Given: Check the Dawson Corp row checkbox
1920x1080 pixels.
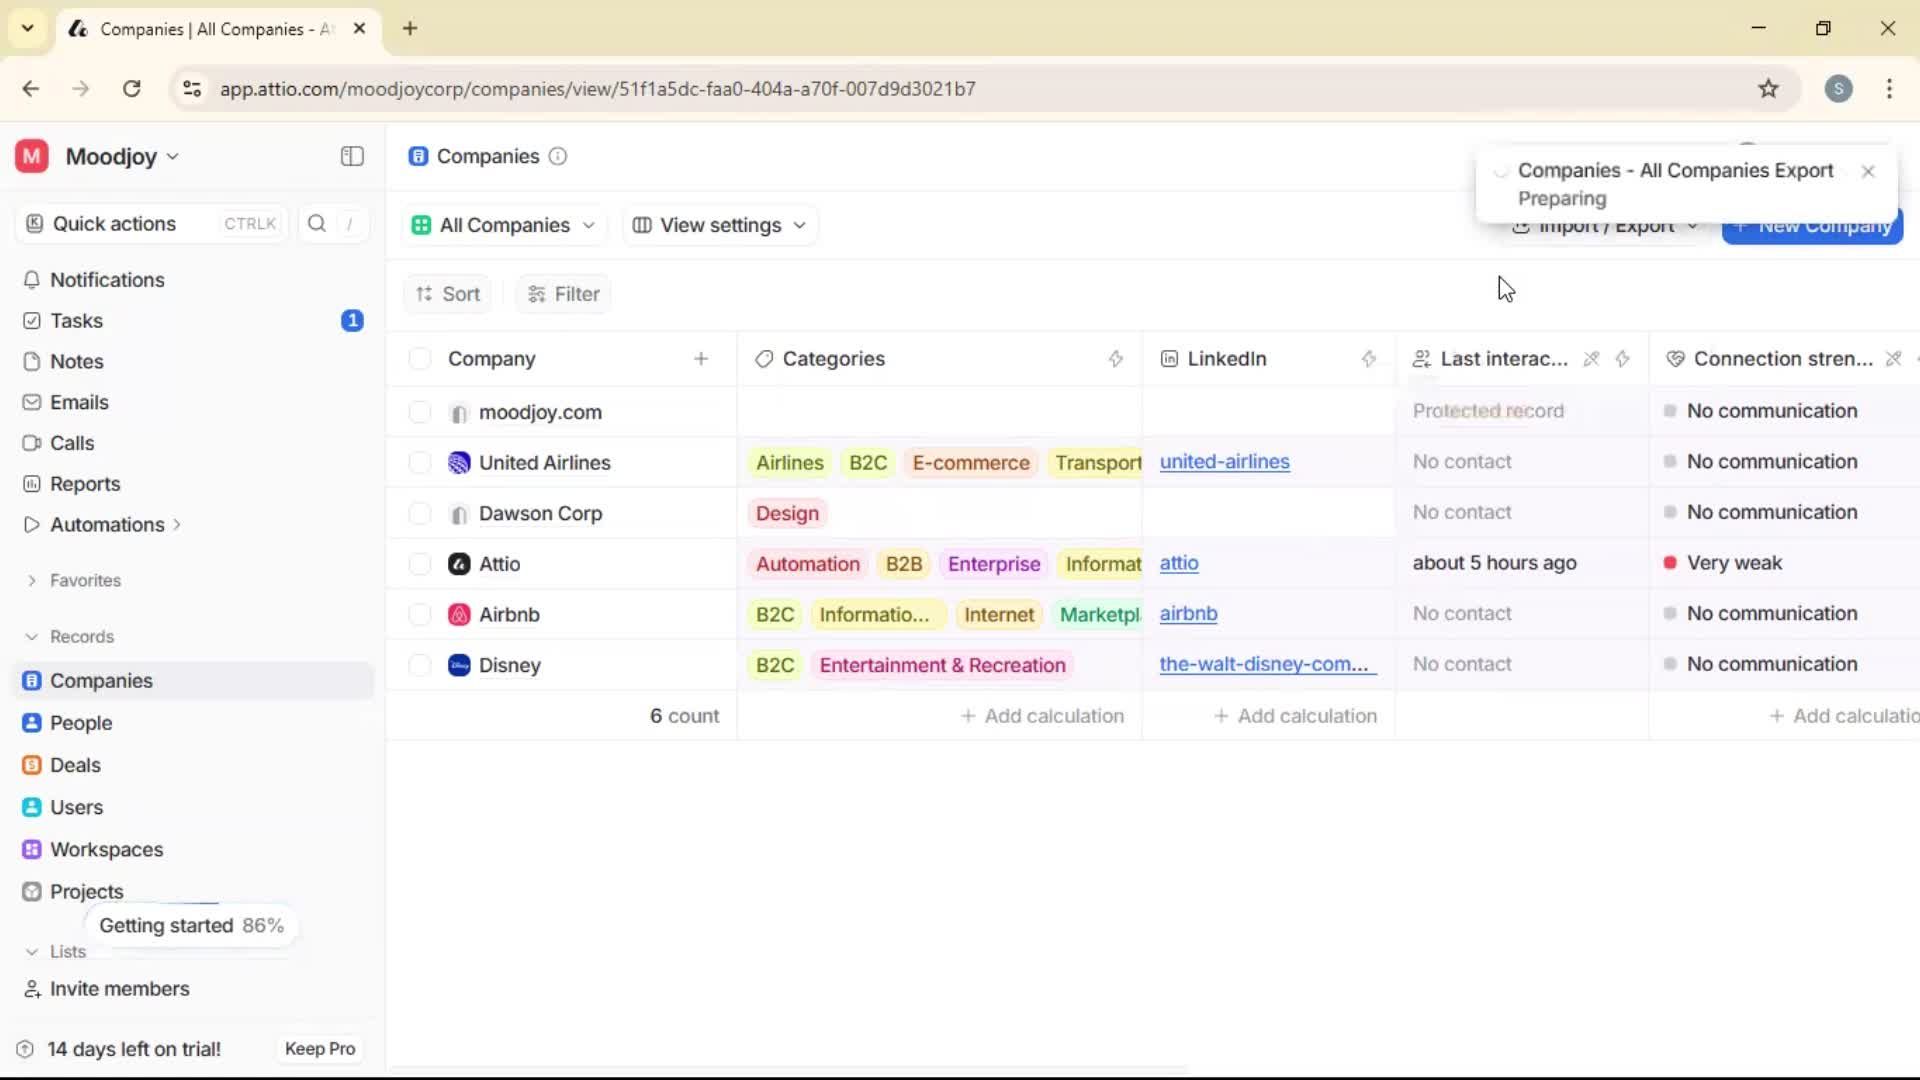Looking at the screenshot, I should [x=420, y=513].
